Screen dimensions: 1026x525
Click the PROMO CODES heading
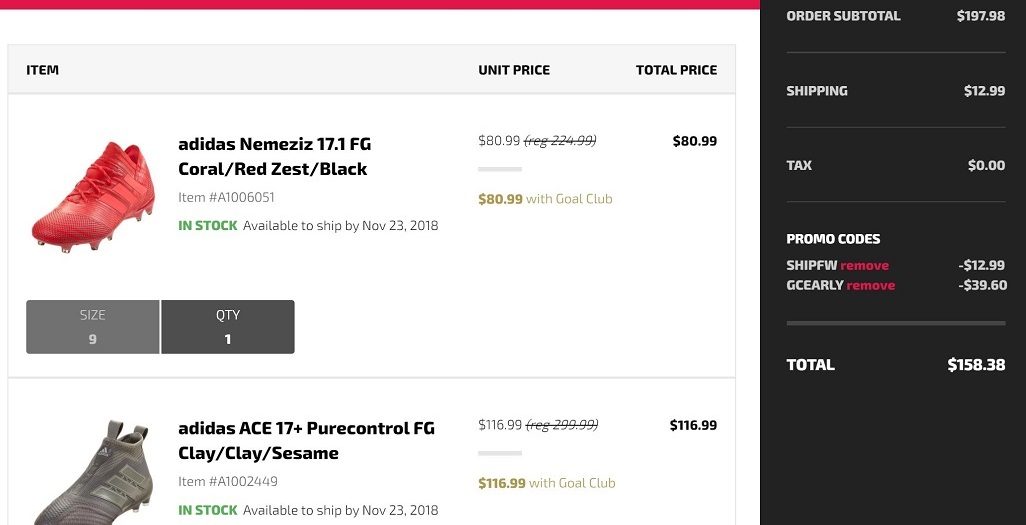click(x=833, y=239)
